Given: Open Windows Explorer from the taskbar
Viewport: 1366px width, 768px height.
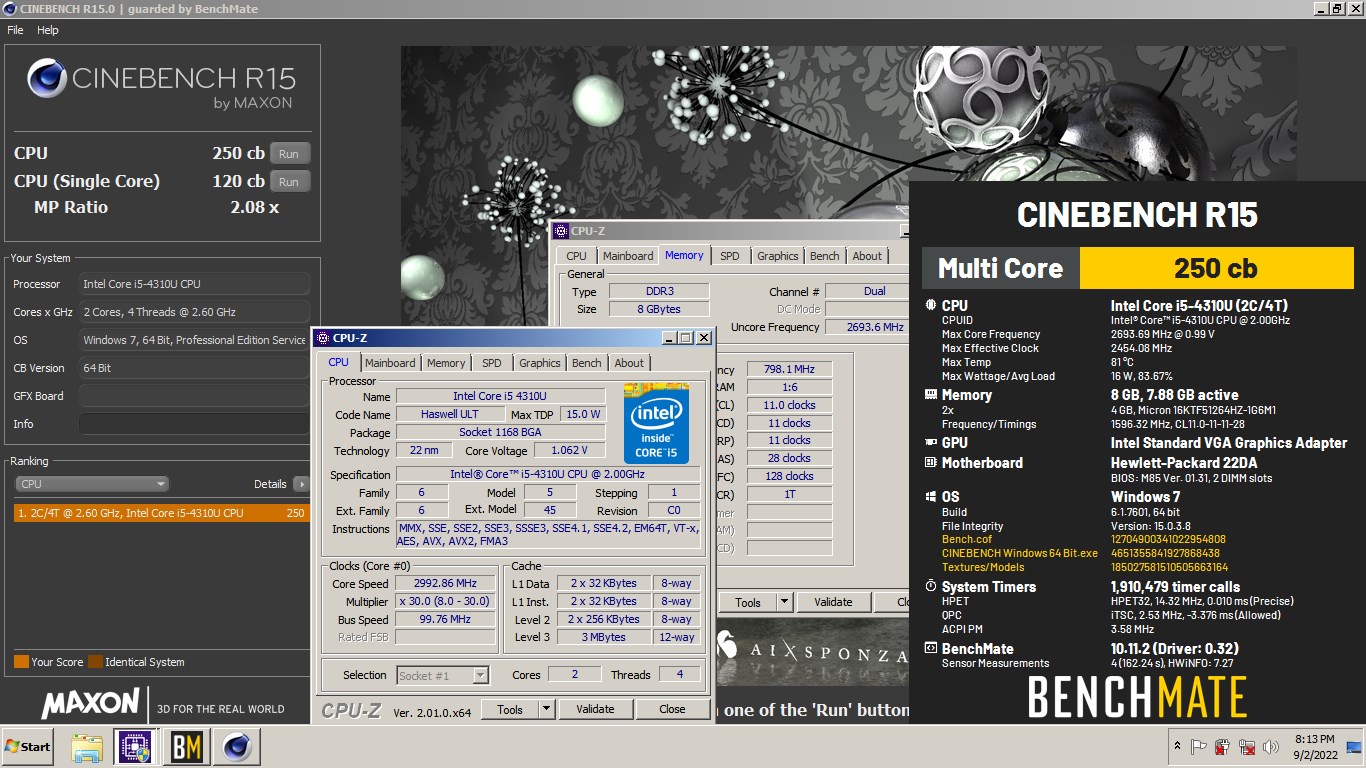Looking at the screenshot, I should (x=87, y=746).
